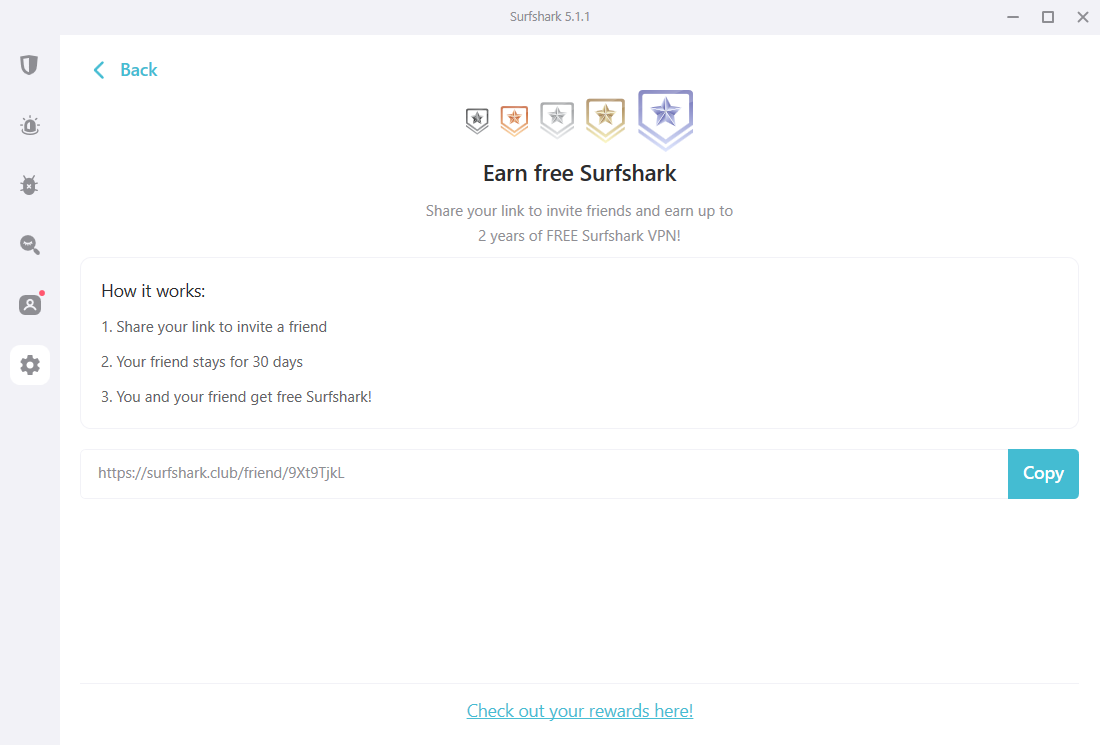Click the orange bronze star badge
The image size is (1100, 745).
click(x=514, y=120)
